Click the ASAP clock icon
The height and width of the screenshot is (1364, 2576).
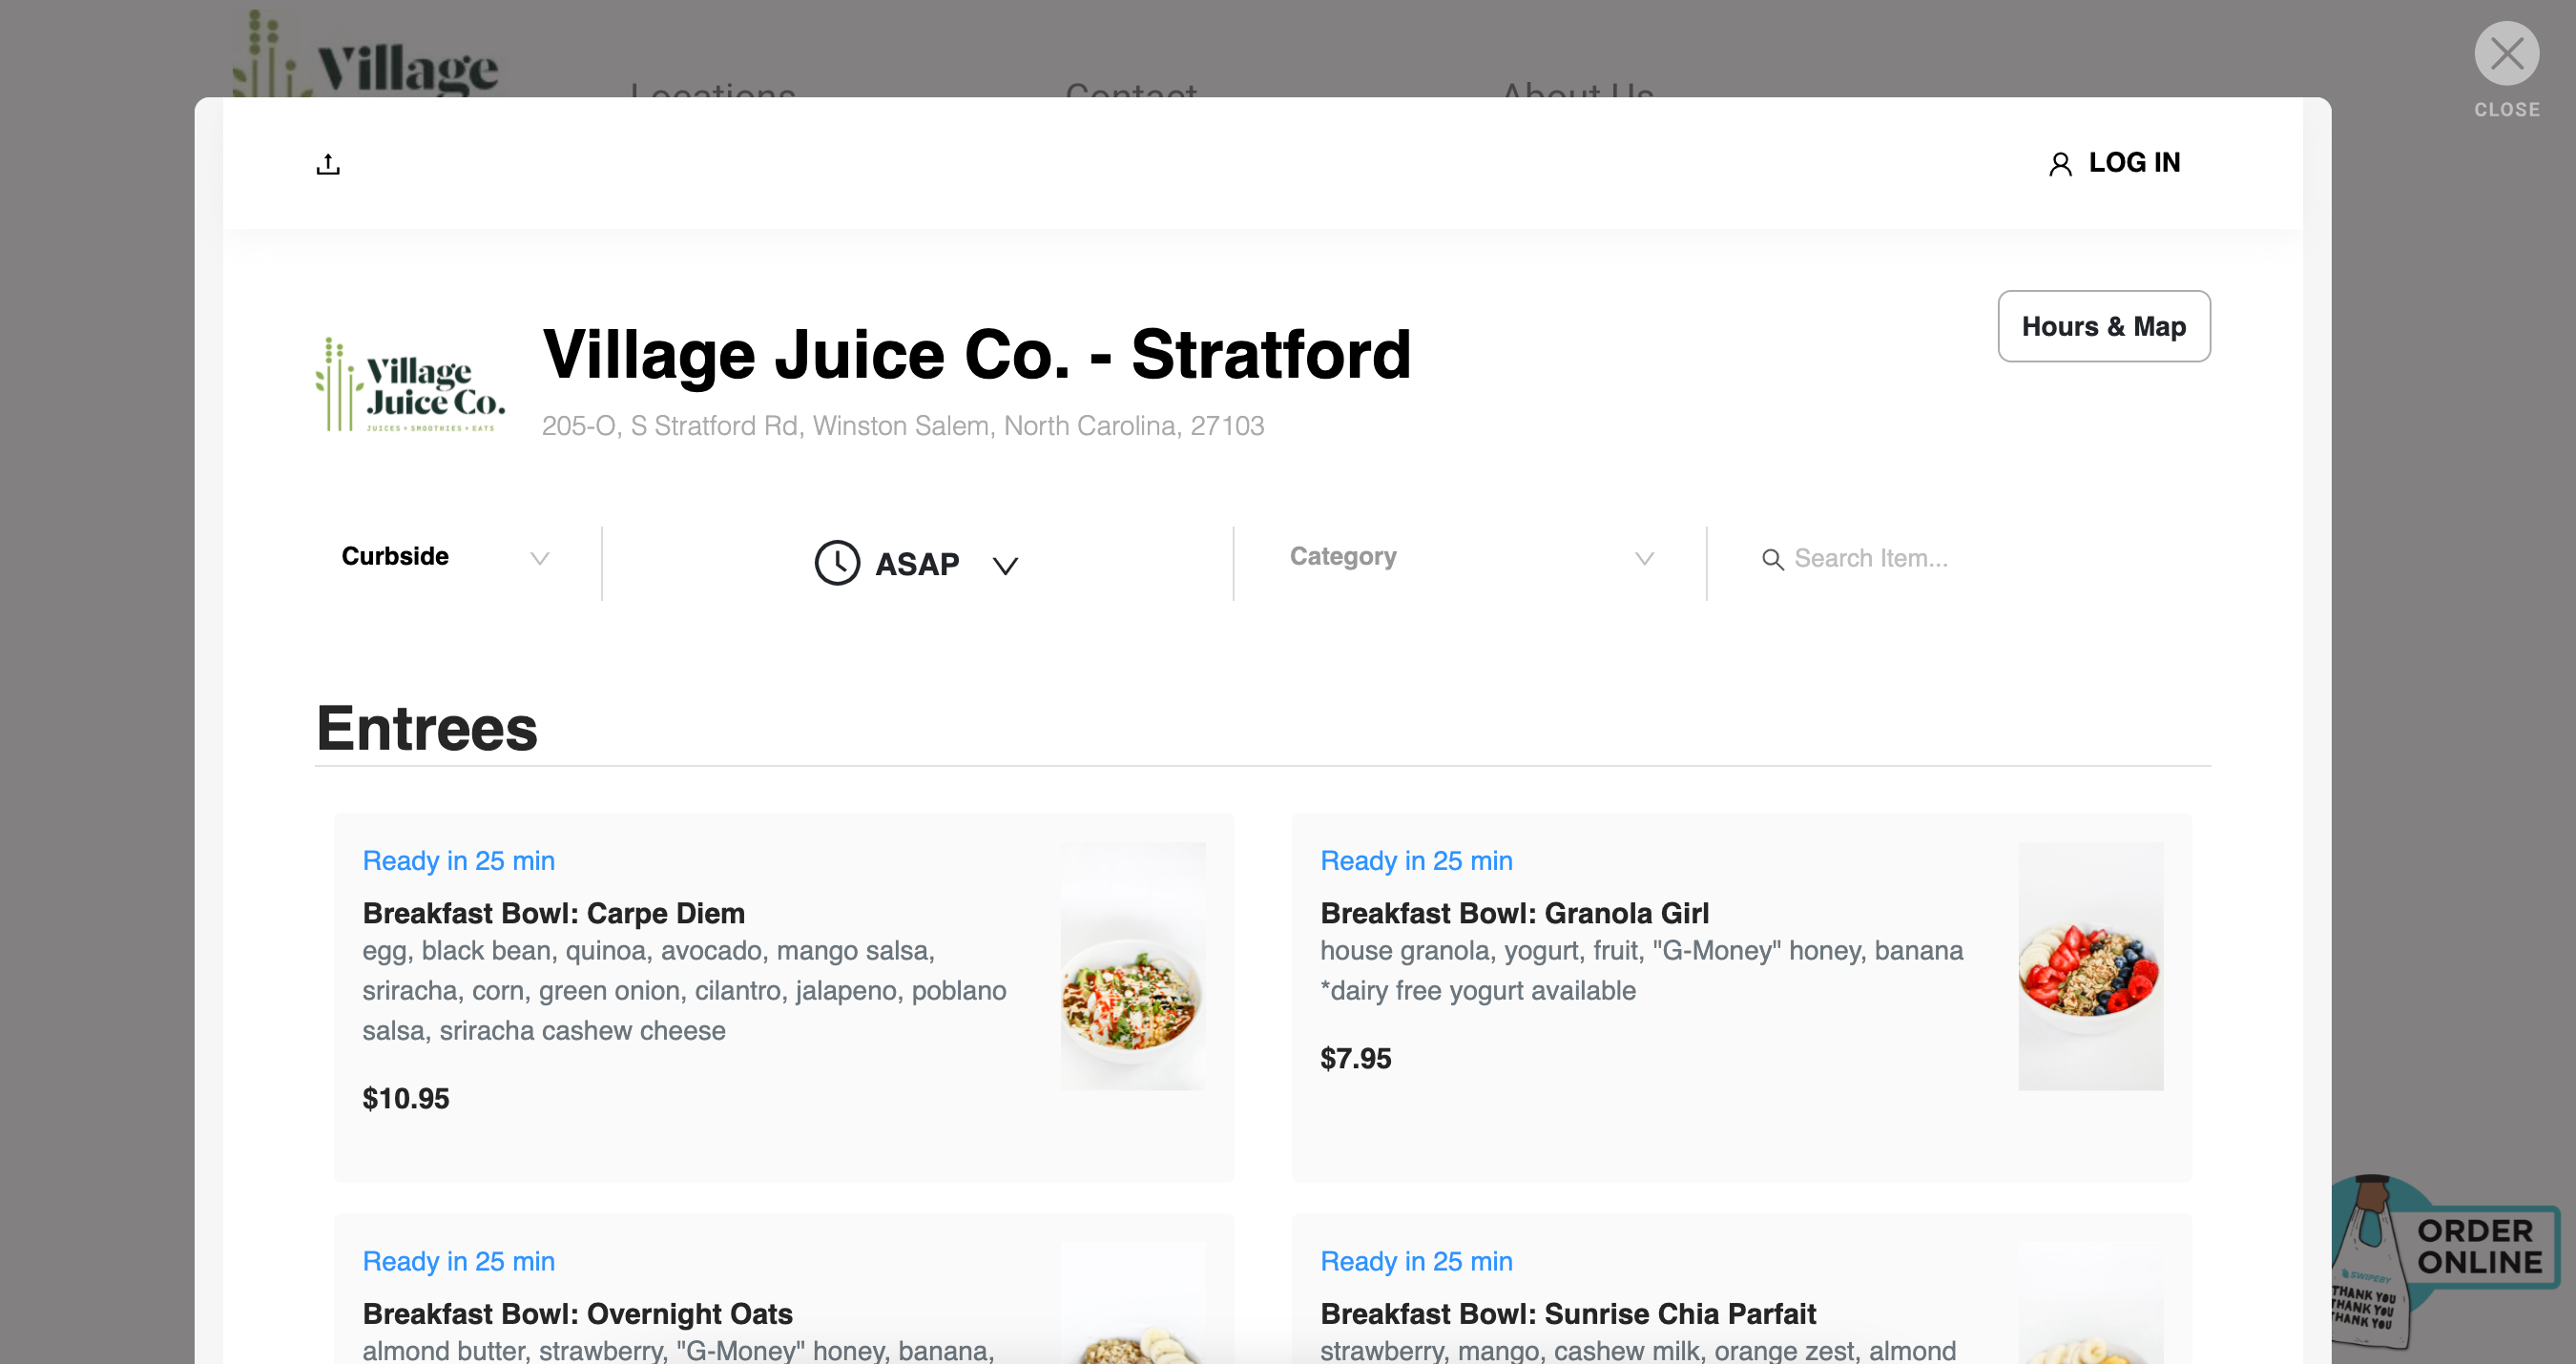[x=837, y=563]
